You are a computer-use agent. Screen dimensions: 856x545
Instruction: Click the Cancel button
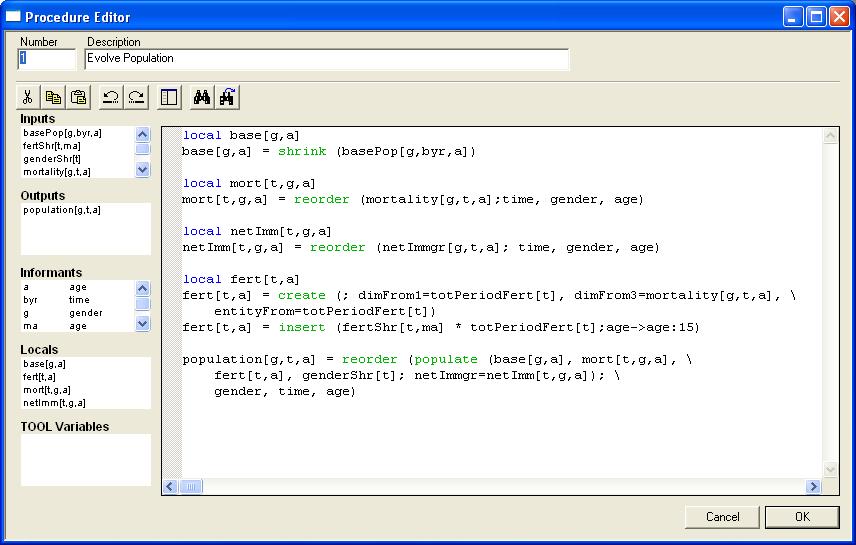click(x=722, y=517)
